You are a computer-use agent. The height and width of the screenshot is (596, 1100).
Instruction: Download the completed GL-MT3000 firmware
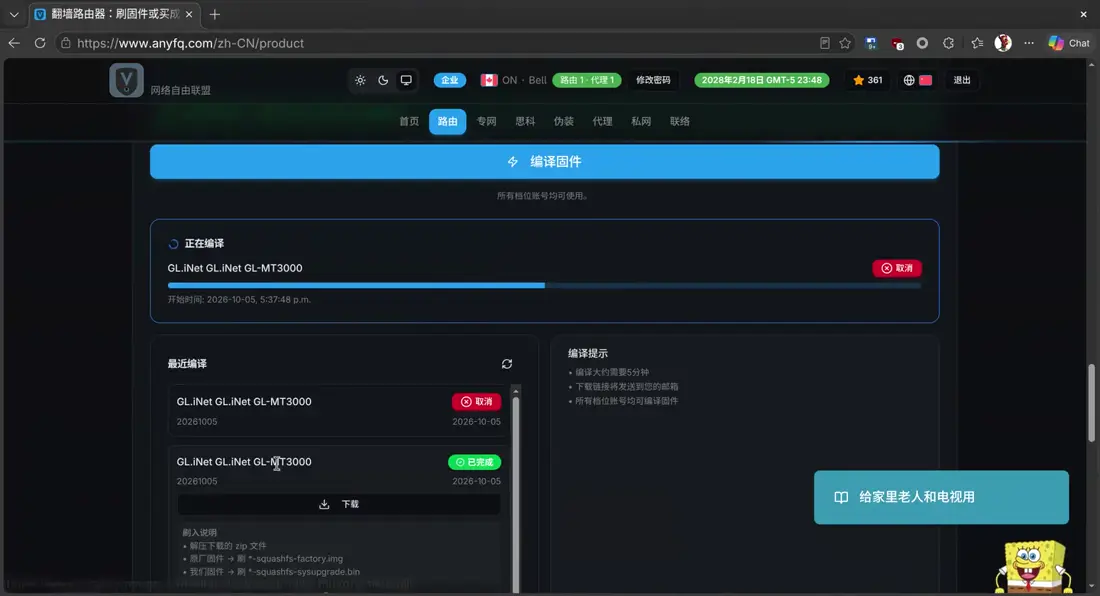(x=339, y=504)
